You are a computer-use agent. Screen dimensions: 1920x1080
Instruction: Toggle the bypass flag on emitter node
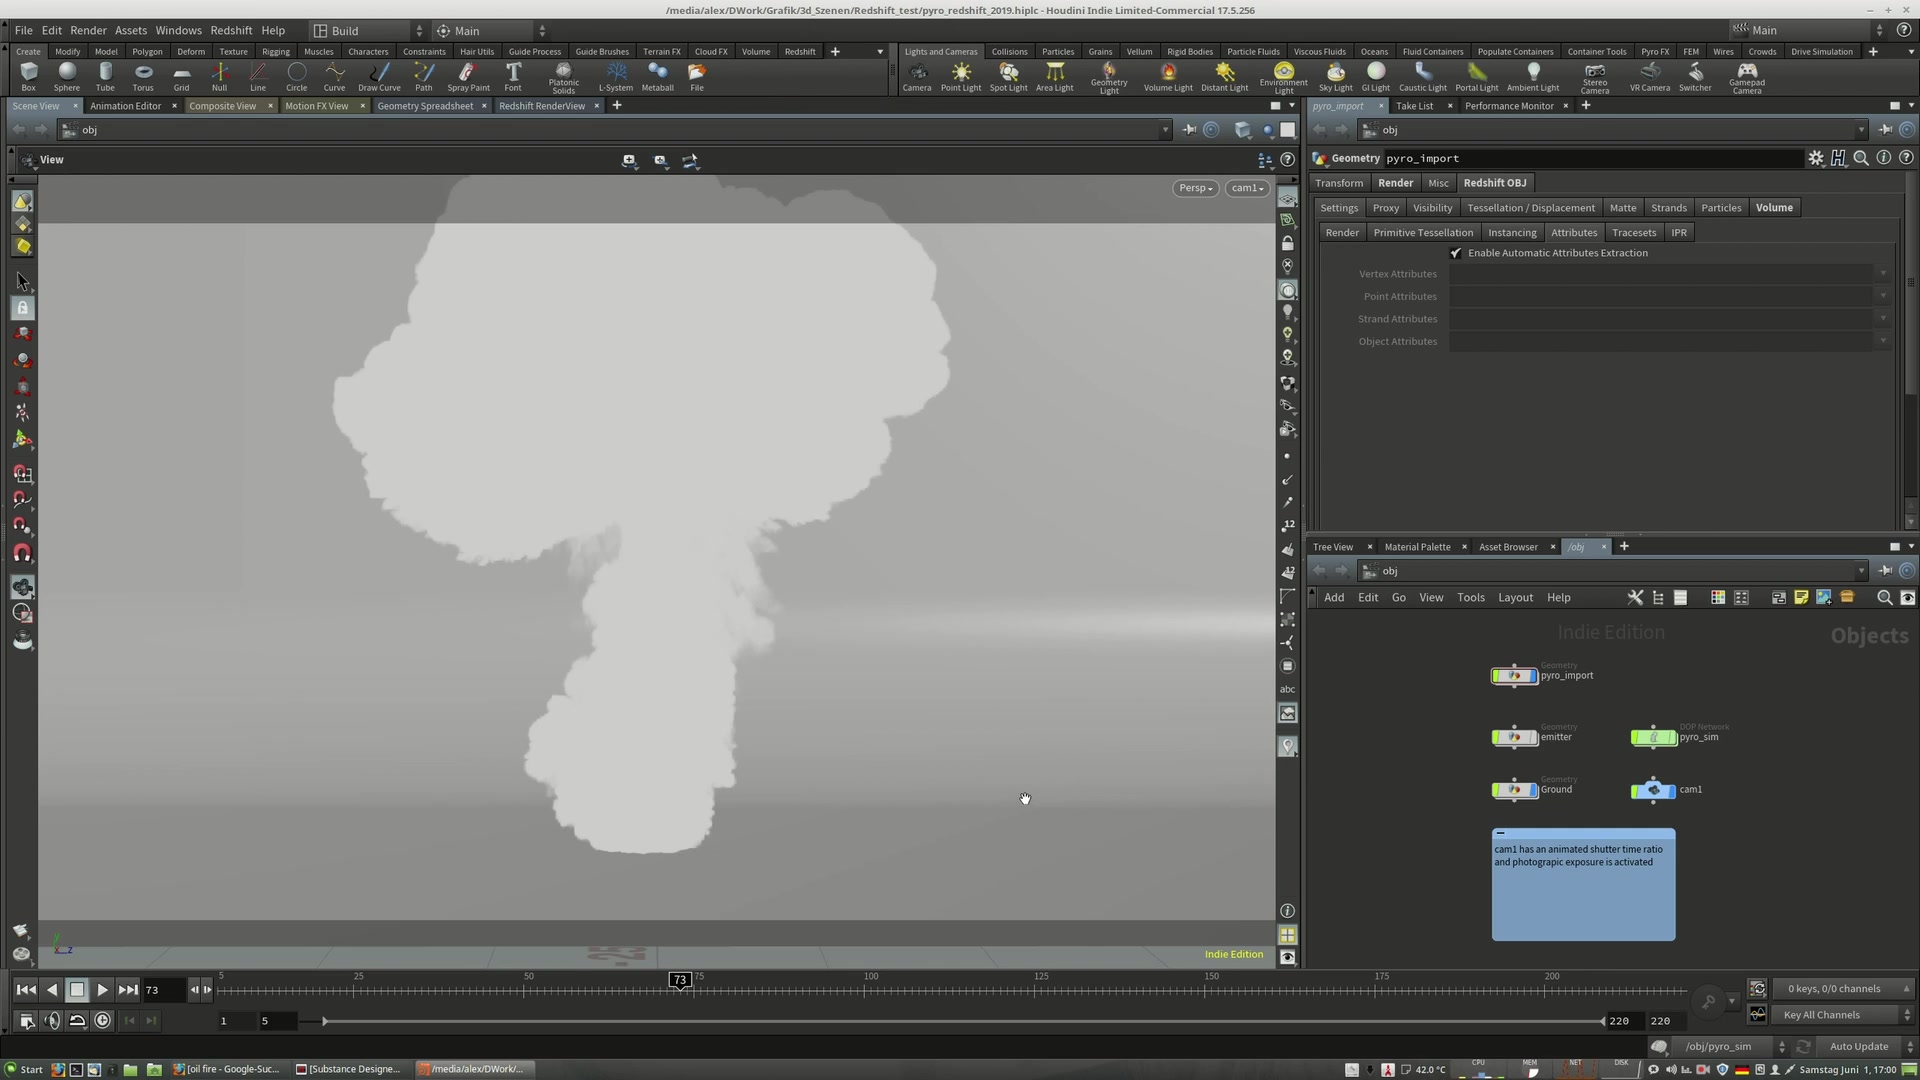[1496, 737]
